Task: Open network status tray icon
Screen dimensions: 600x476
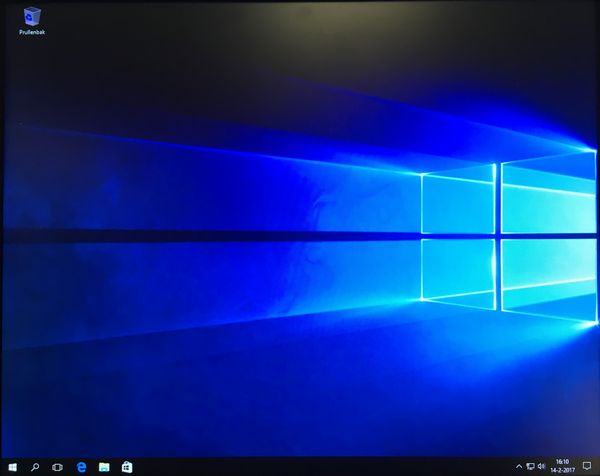Action: click(530, 466)
